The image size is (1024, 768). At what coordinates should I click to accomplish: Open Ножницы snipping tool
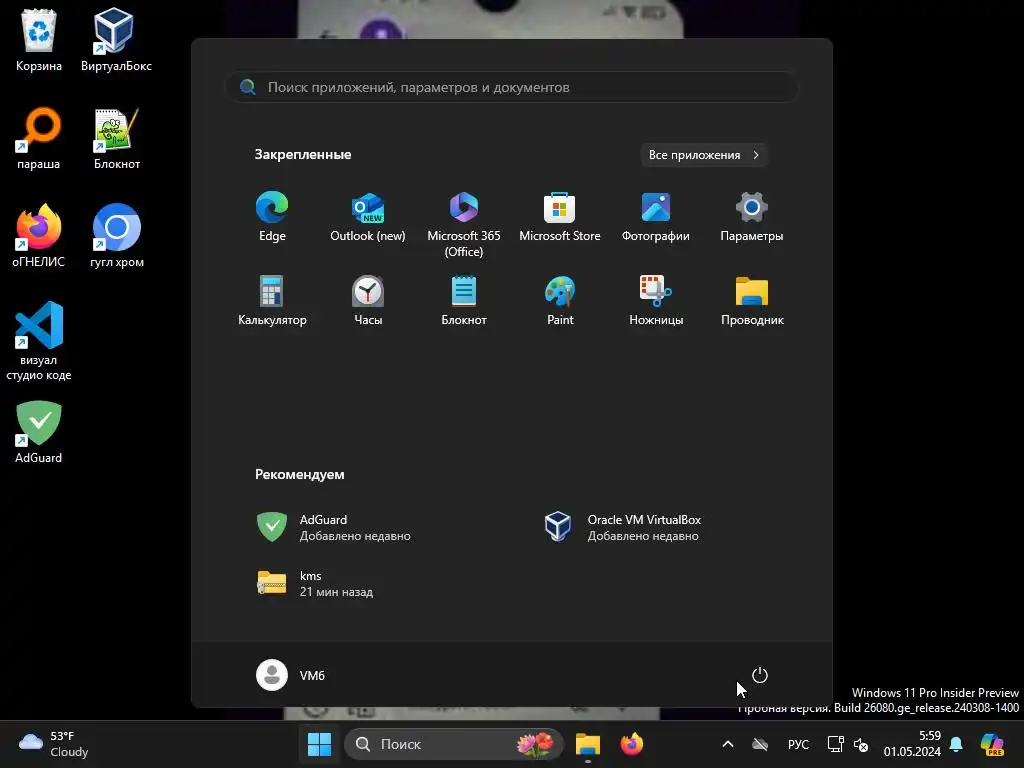coord(656,300)
